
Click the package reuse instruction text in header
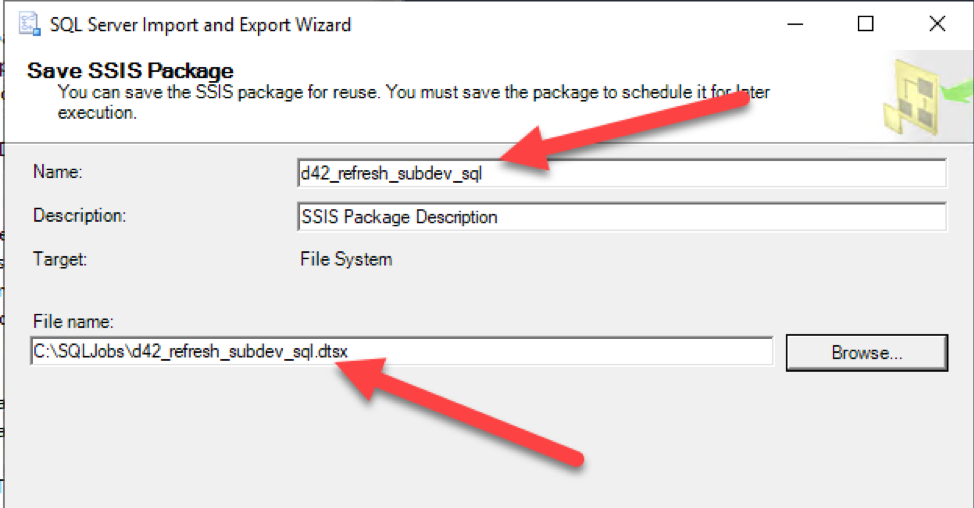point(400,93)
